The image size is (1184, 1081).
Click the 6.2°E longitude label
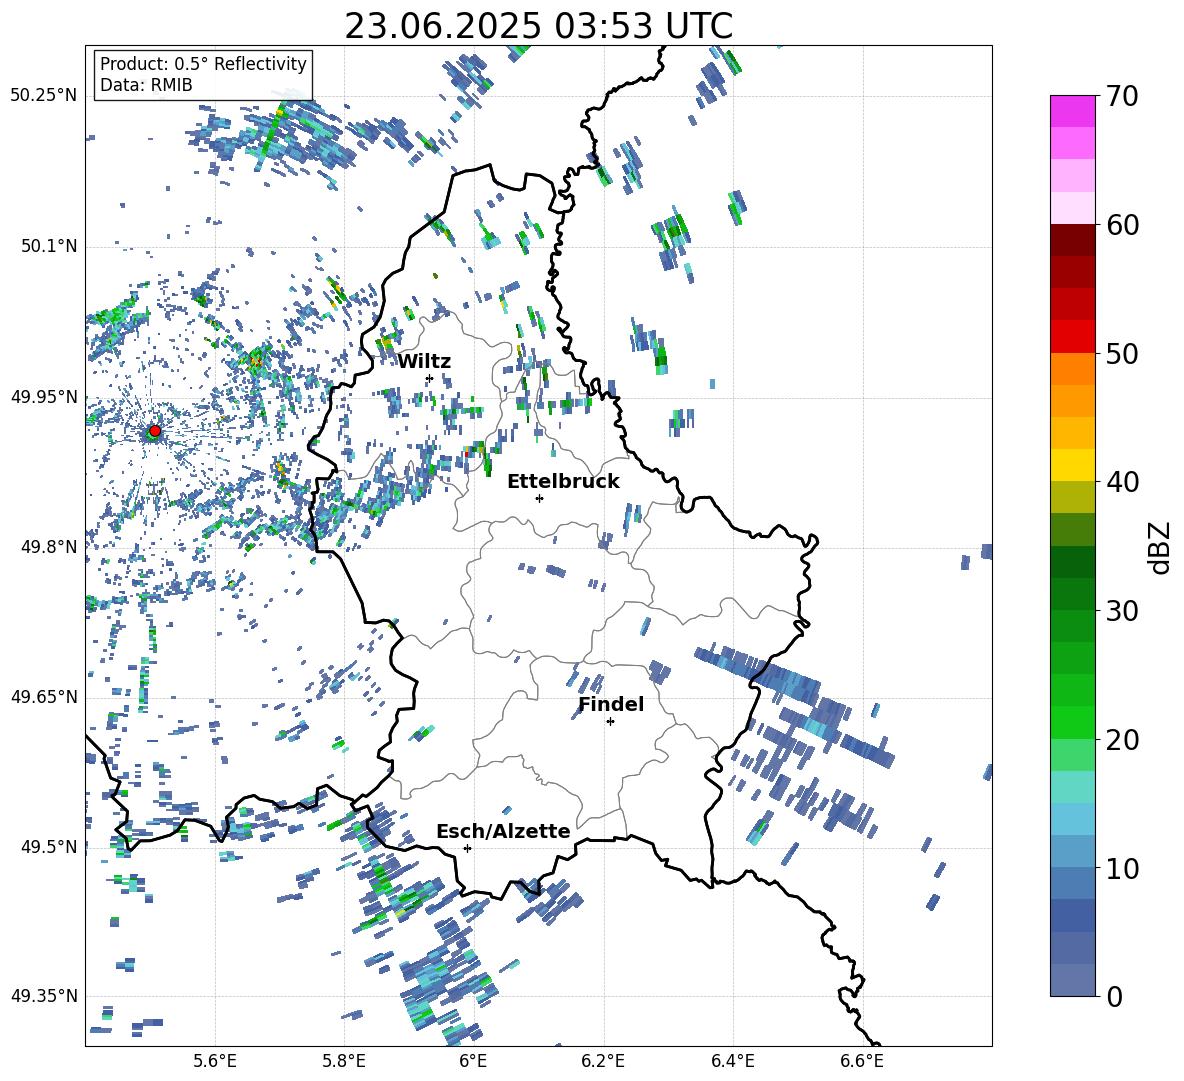click(603, 1061)
